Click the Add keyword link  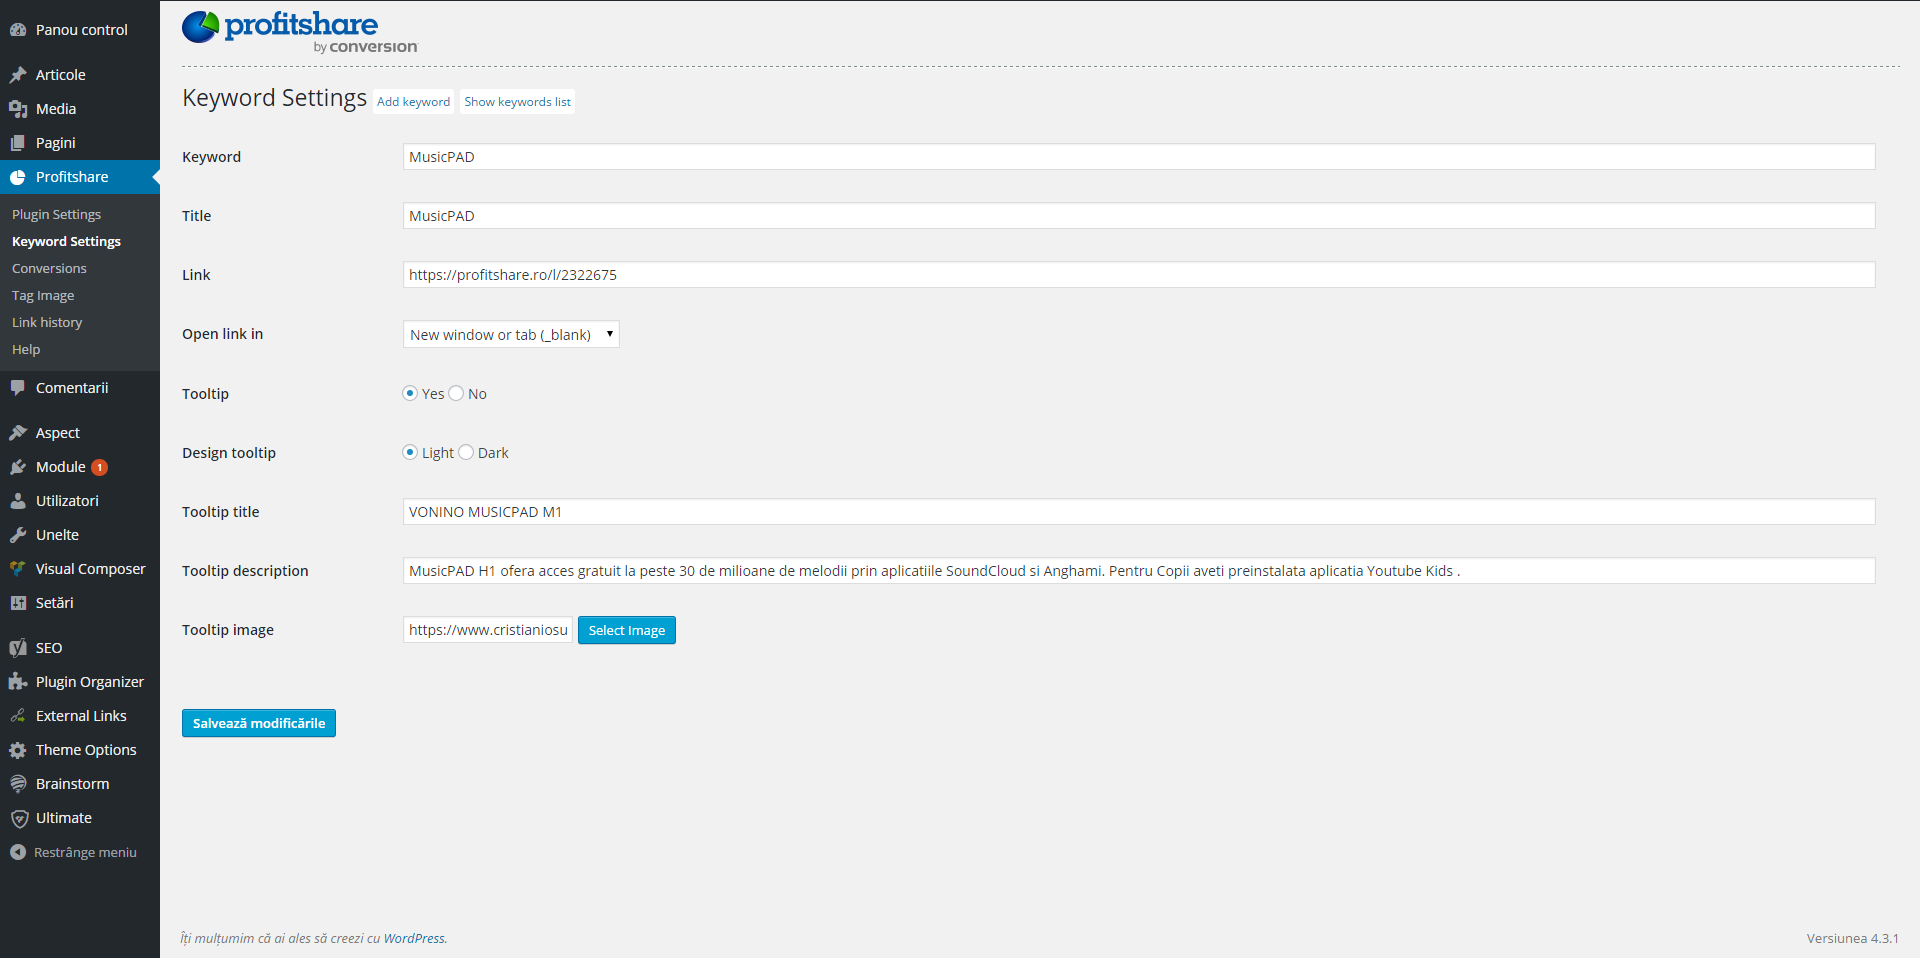tap(413, 102)
